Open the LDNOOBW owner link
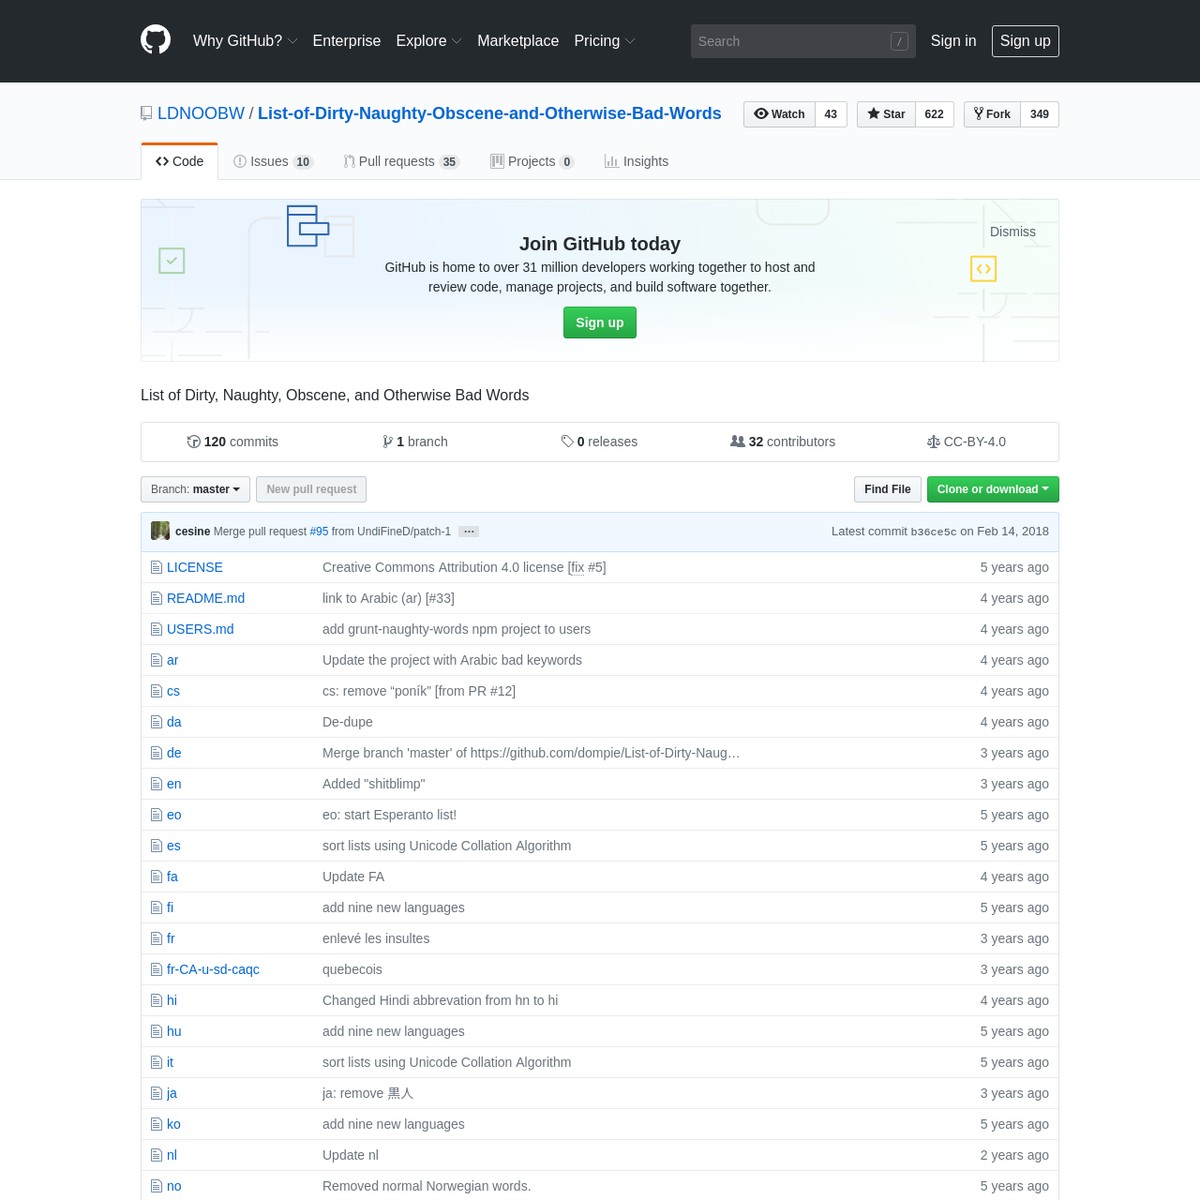Viewport: 1200px width, 1200px height. [201, 113]
